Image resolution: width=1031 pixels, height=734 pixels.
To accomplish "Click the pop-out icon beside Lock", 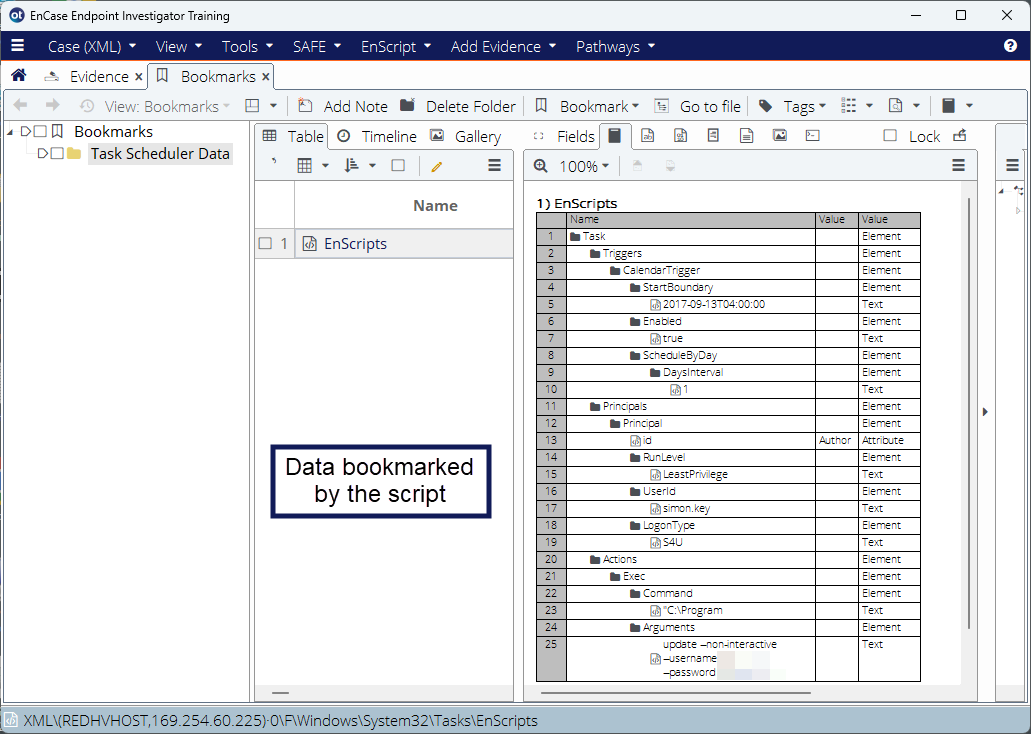I will click(x=960, y=135).
